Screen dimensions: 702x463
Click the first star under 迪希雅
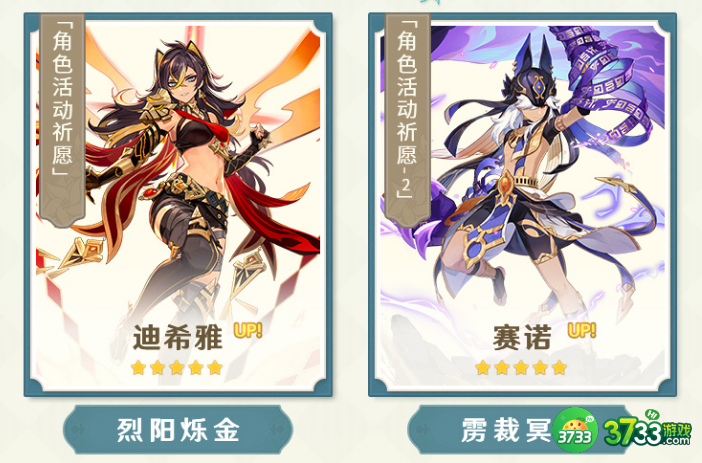pos(138,368)
